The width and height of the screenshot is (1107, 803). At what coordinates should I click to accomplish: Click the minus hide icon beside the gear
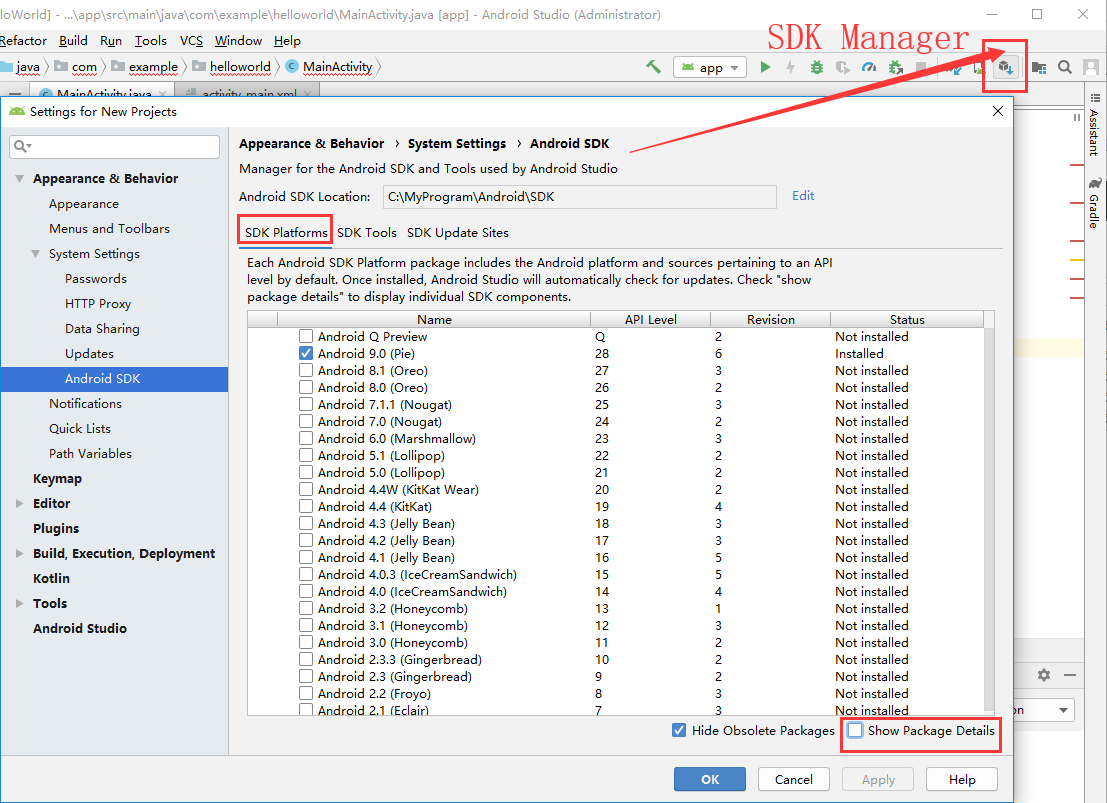1070,675
